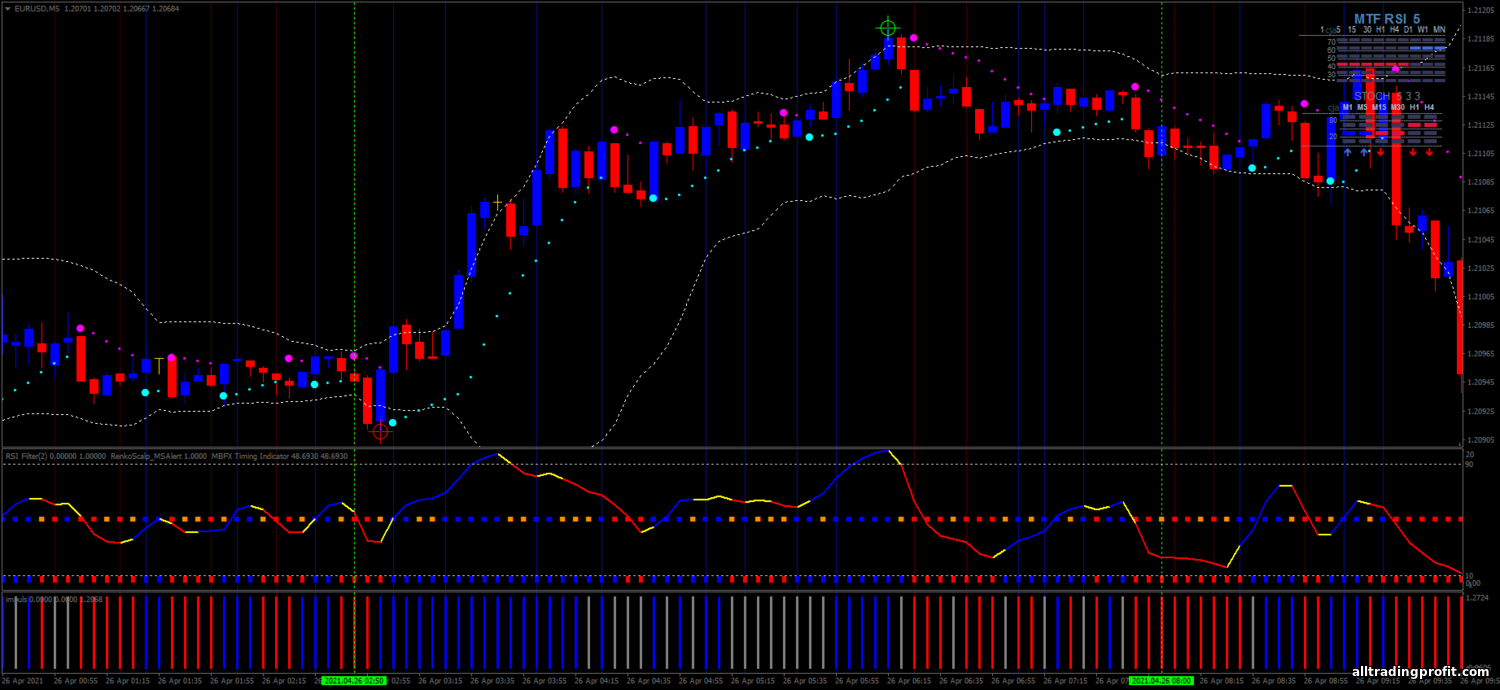This screenshot has height=690, width=1500.
Task: Click price level 1.21185 on the scale
Action: pyautogui.click(x=1481, y=39)
